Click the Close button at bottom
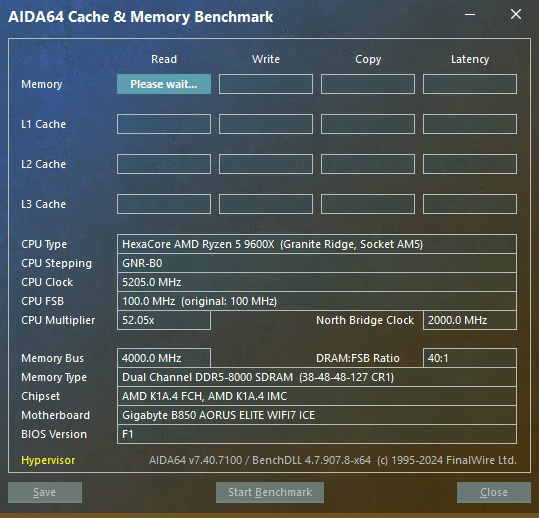Image resolution: width=539 pixels, height=518 pixels. click(x=494, y=492)
